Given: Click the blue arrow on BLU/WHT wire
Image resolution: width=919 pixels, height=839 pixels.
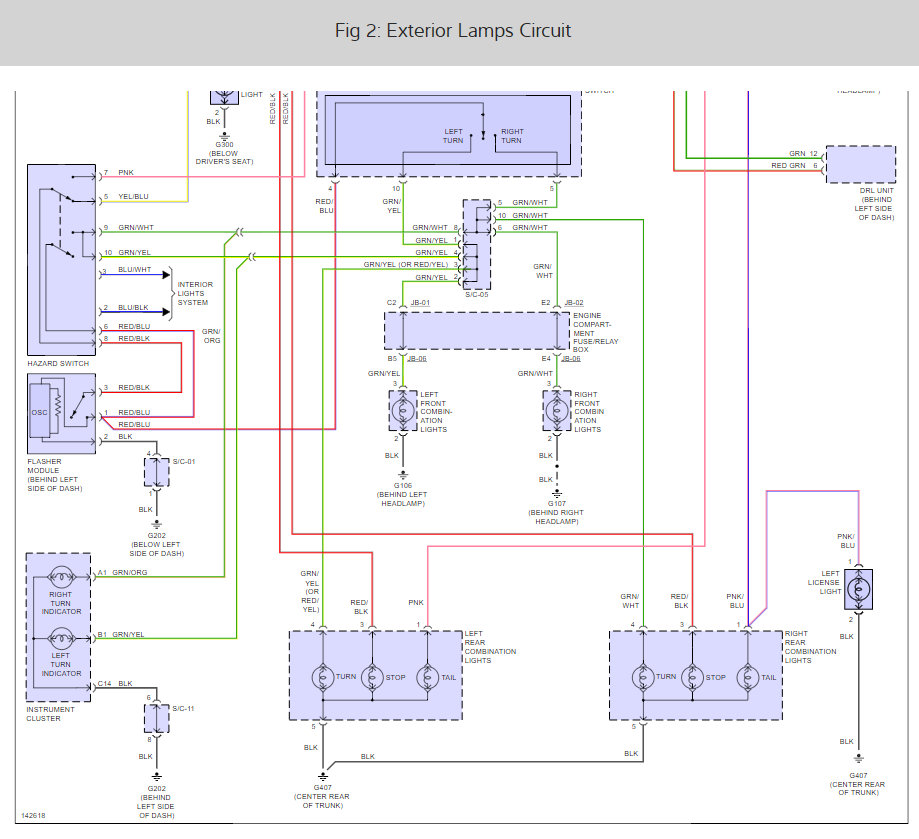Looking at the screenshot, I should point(166,274).
